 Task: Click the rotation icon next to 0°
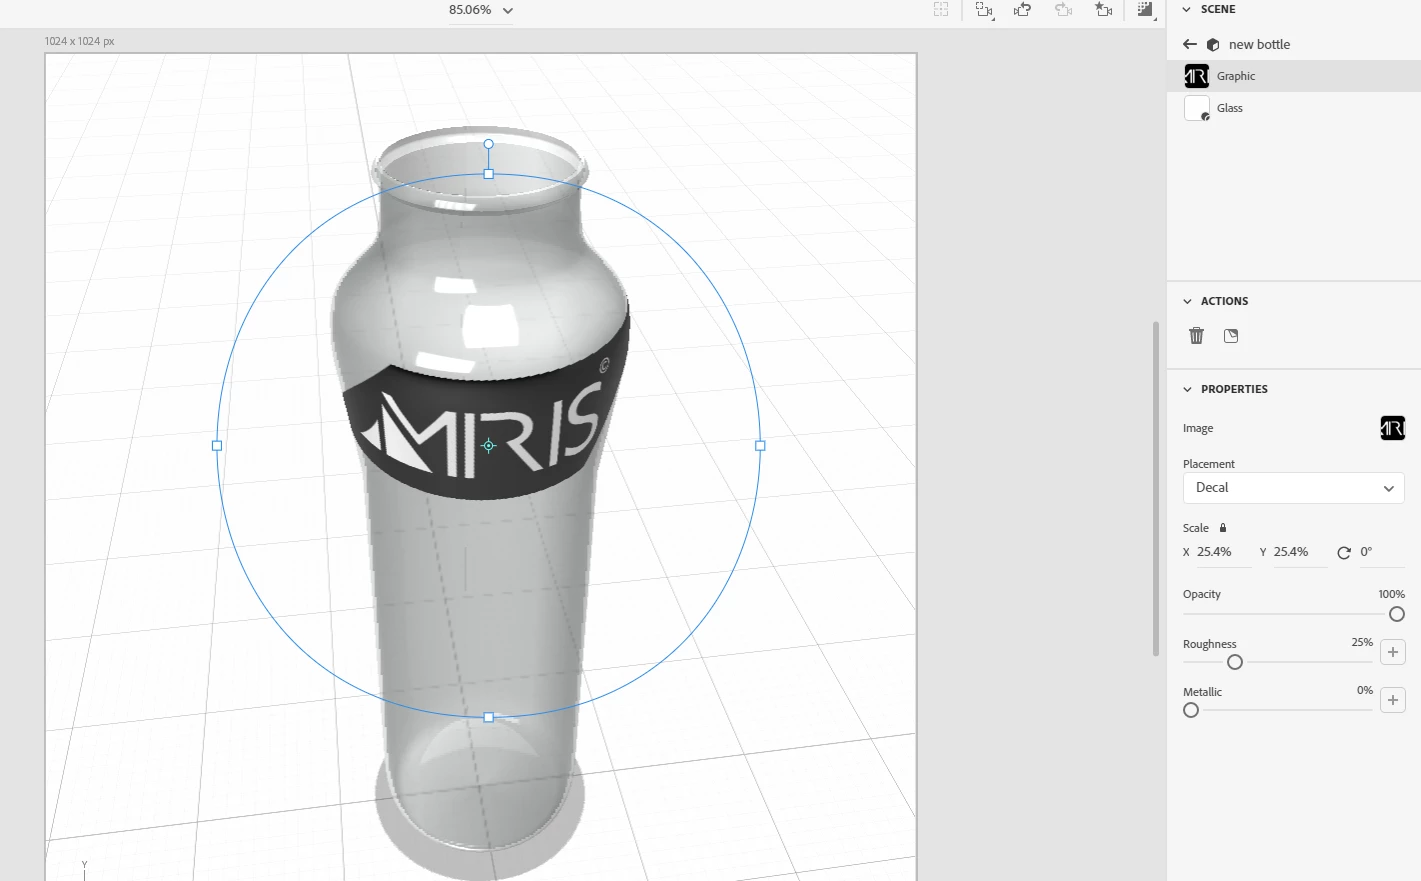click(x=1344, y=552)
